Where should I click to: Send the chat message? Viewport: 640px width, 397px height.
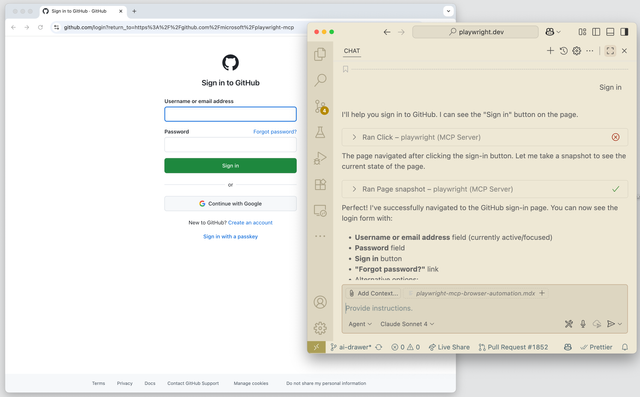coord(611,324)
